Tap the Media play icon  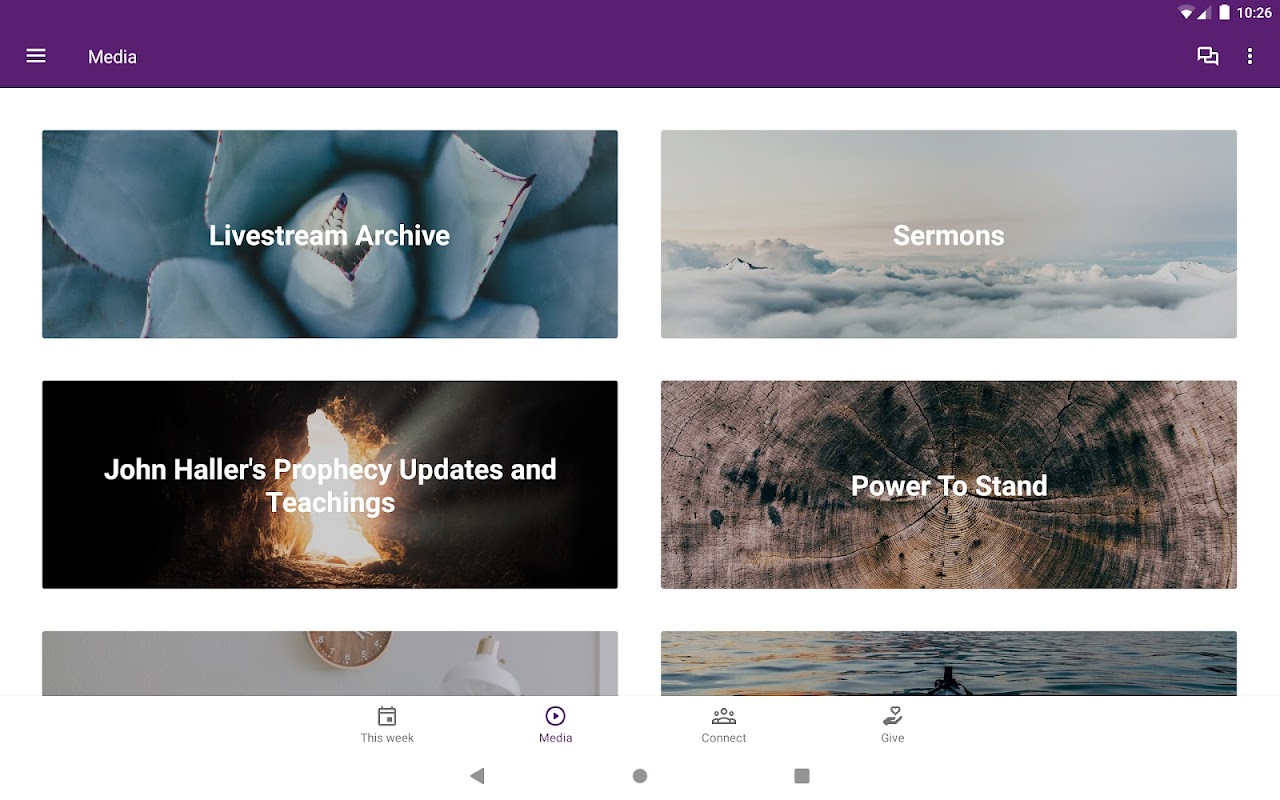tap(555, 716)
